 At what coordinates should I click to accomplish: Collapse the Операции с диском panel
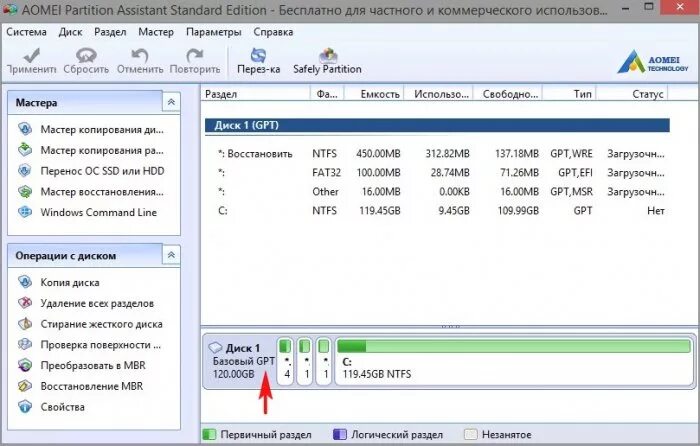[x=171, y=255]
